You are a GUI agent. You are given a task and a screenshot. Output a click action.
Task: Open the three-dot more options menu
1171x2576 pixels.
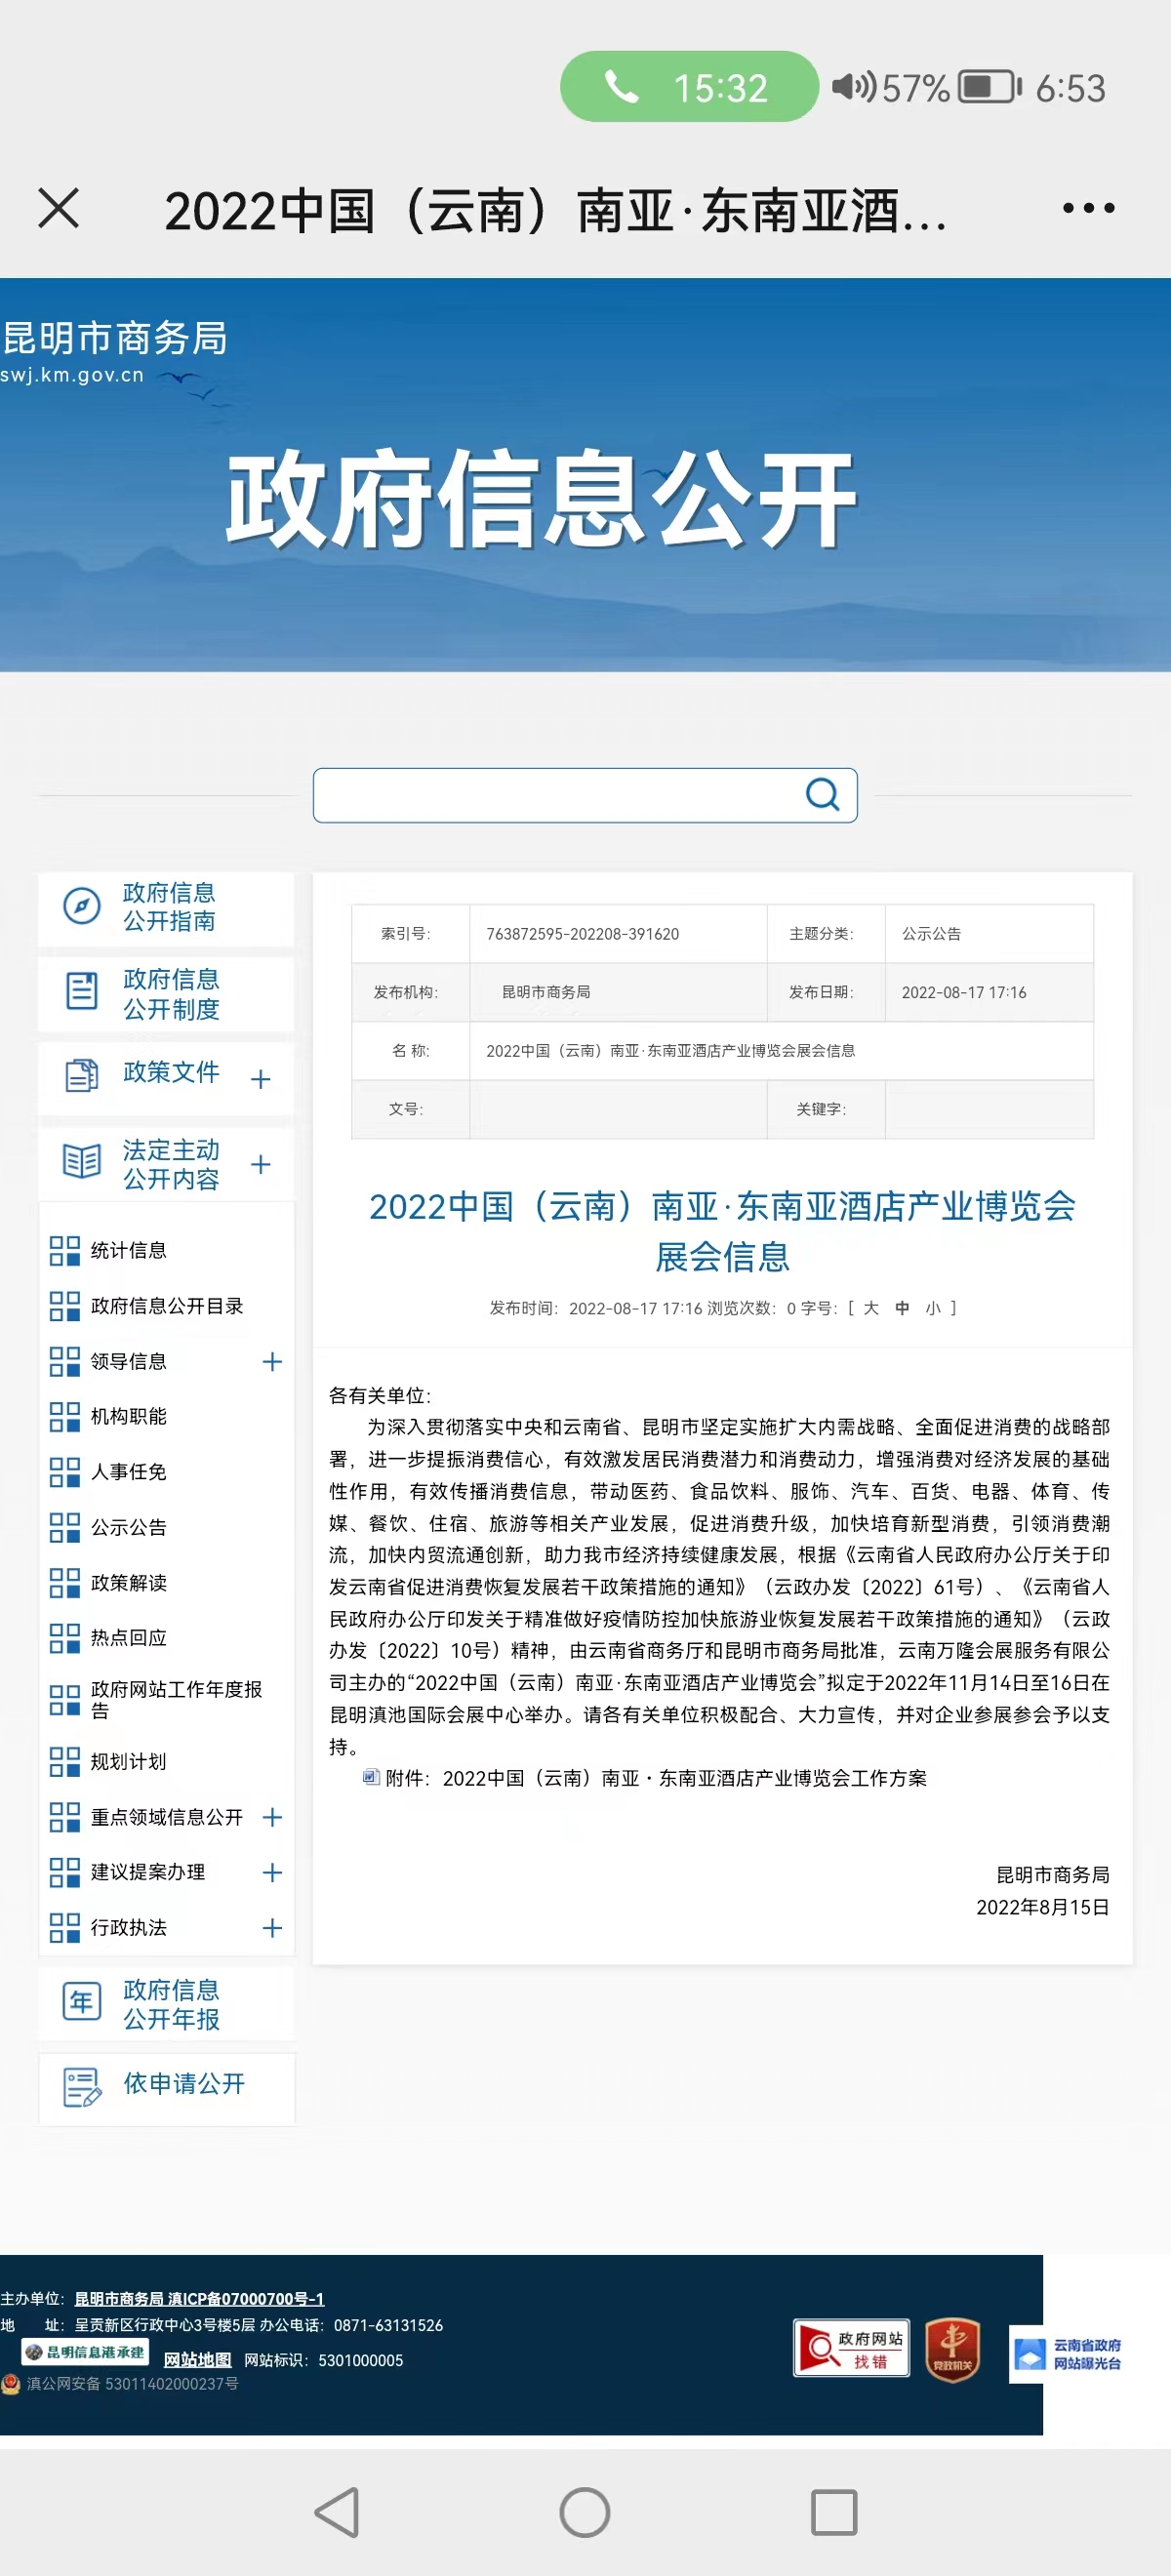click(x=1088, y=209)
